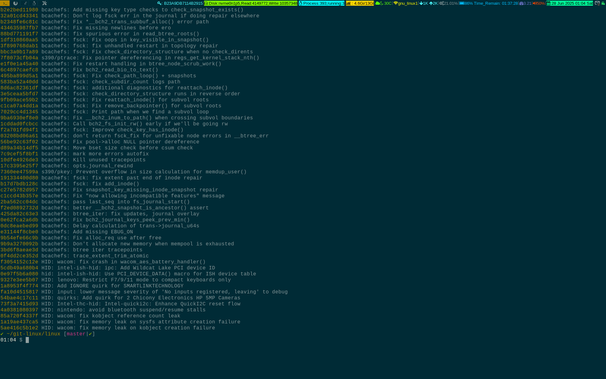Click the bcachefs opts.journal_rewind commit line
The width and height of the screenshot is (606, 379).
tap(66, 166)
